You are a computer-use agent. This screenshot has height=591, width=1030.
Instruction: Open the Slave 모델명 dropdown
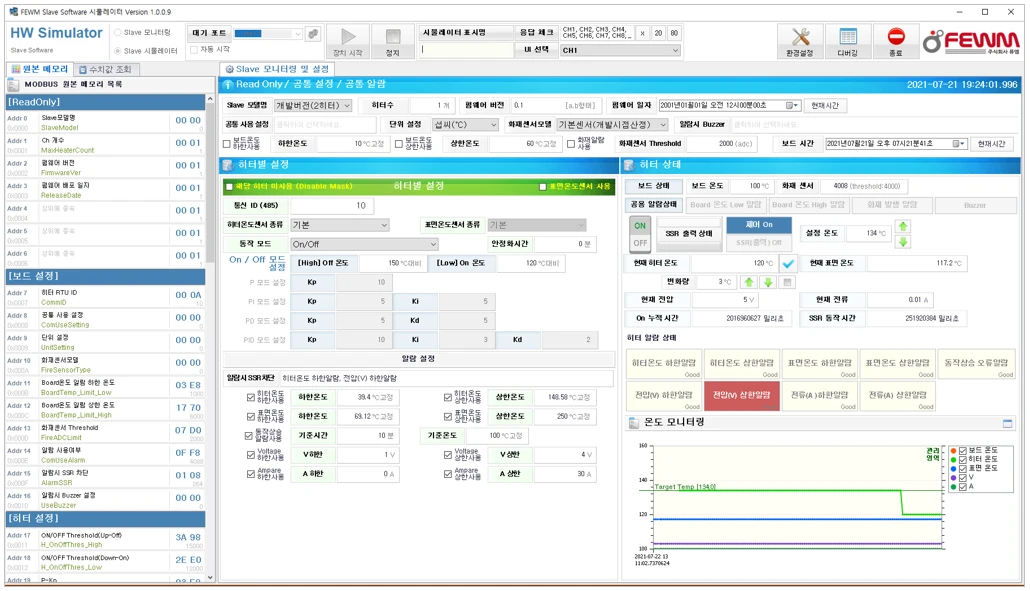tap(347, 105)
